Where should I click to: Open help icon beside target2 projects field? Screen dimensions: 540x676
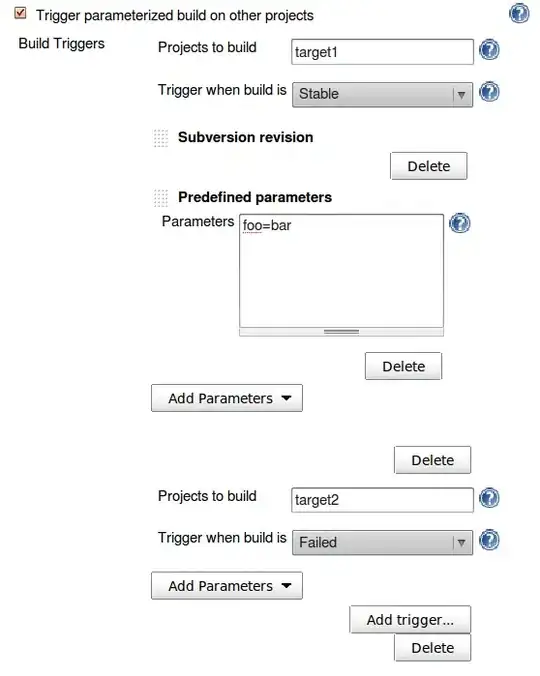coord(489,498)
